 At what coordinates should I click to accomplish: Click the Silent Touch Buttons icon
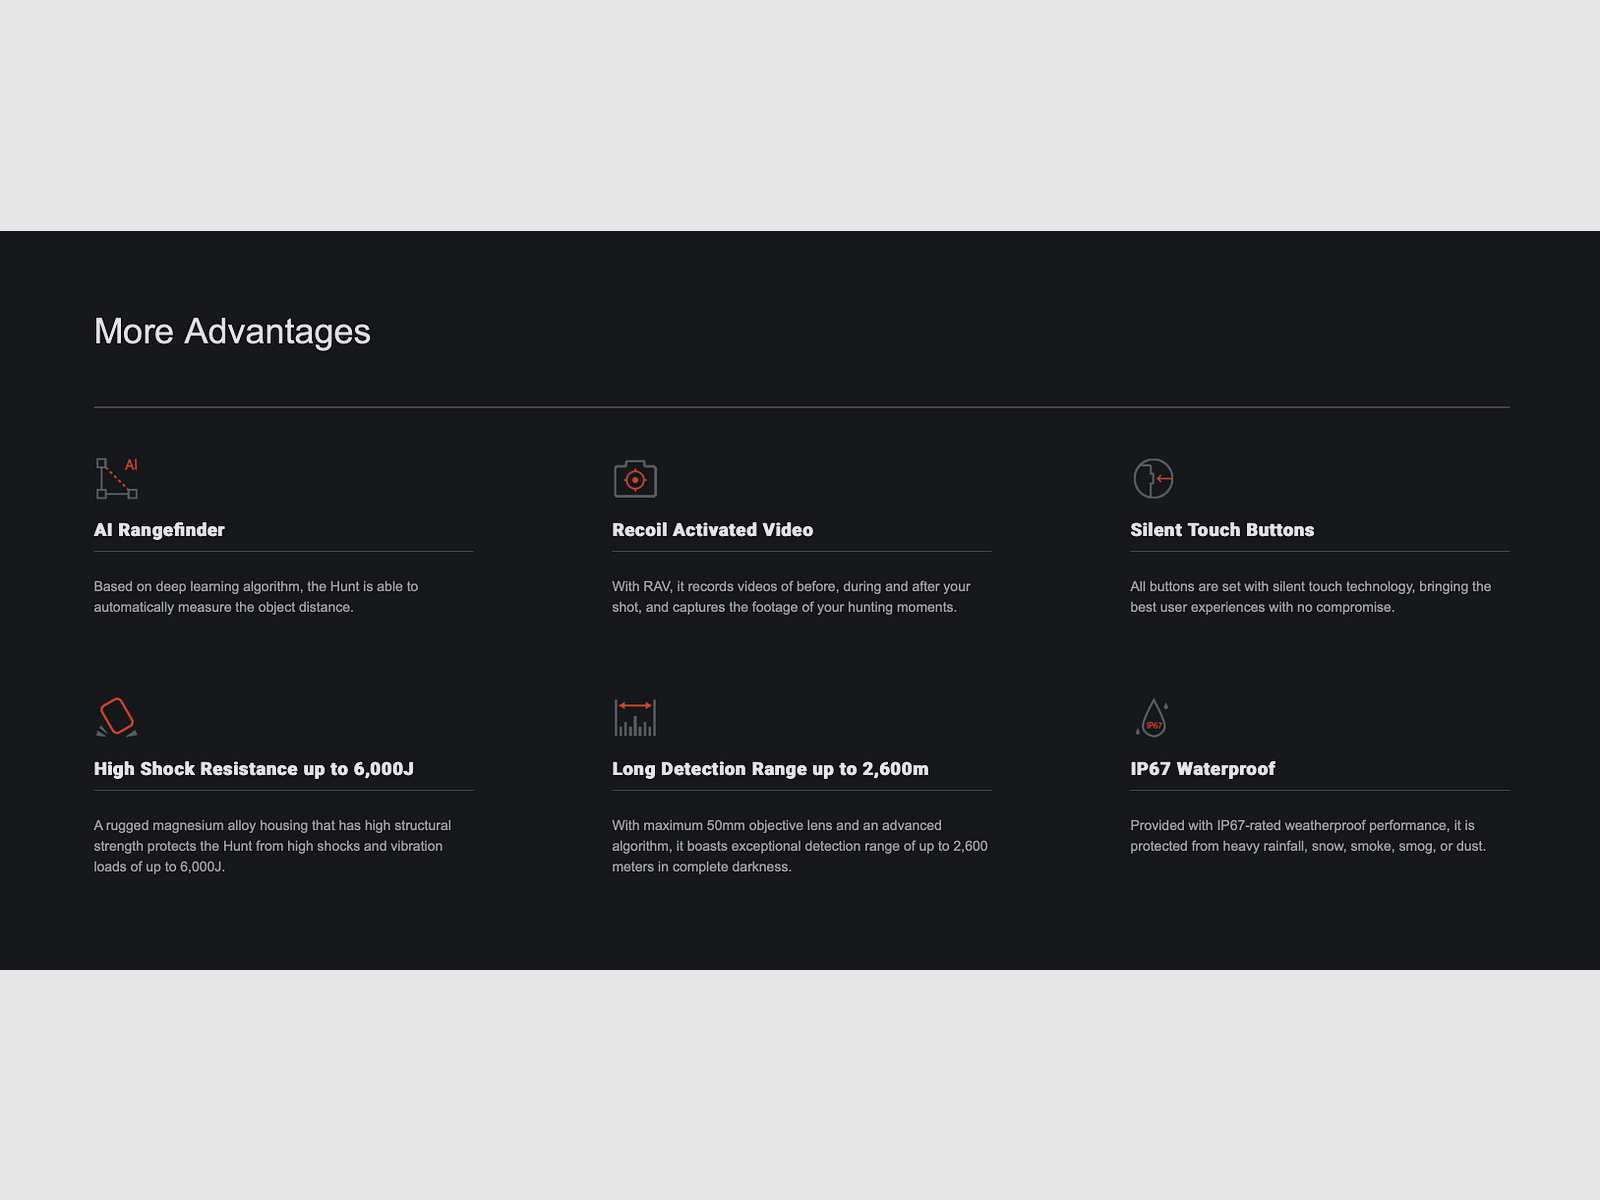point(1153,478)
